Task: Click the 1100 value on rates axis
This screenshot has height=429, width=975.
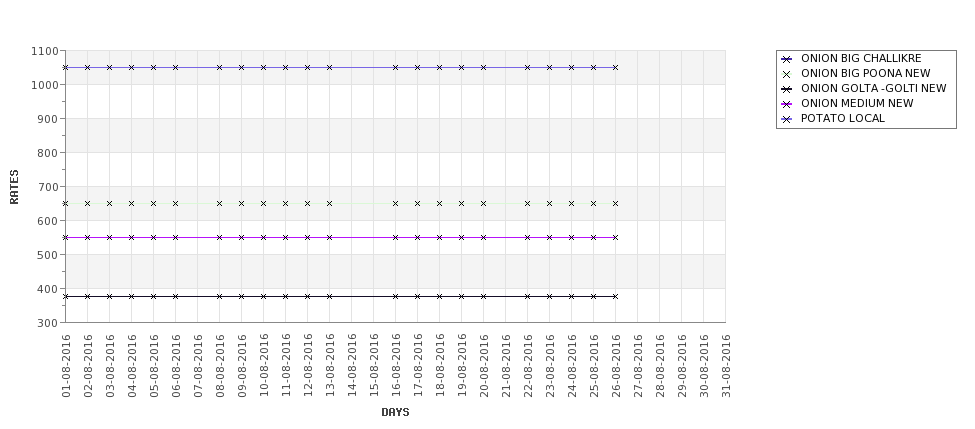Action: click(44, 51)
